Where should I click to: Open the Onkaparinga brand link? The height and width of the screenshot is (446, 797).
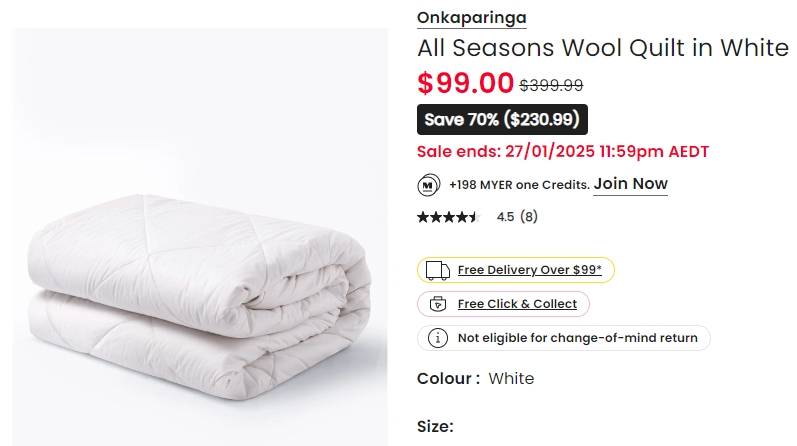pos(472,18)
